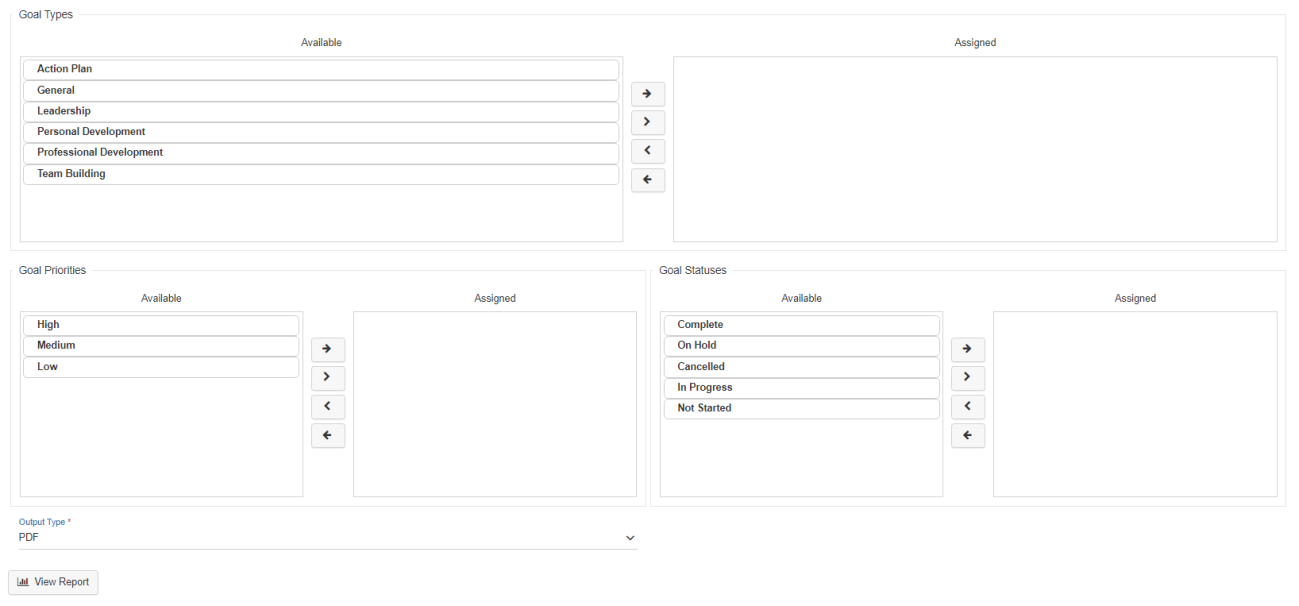Click move-all-left arrow in Goal Priorities
The width and height of the screenshot is (1299, 606).
click(328, 436)
